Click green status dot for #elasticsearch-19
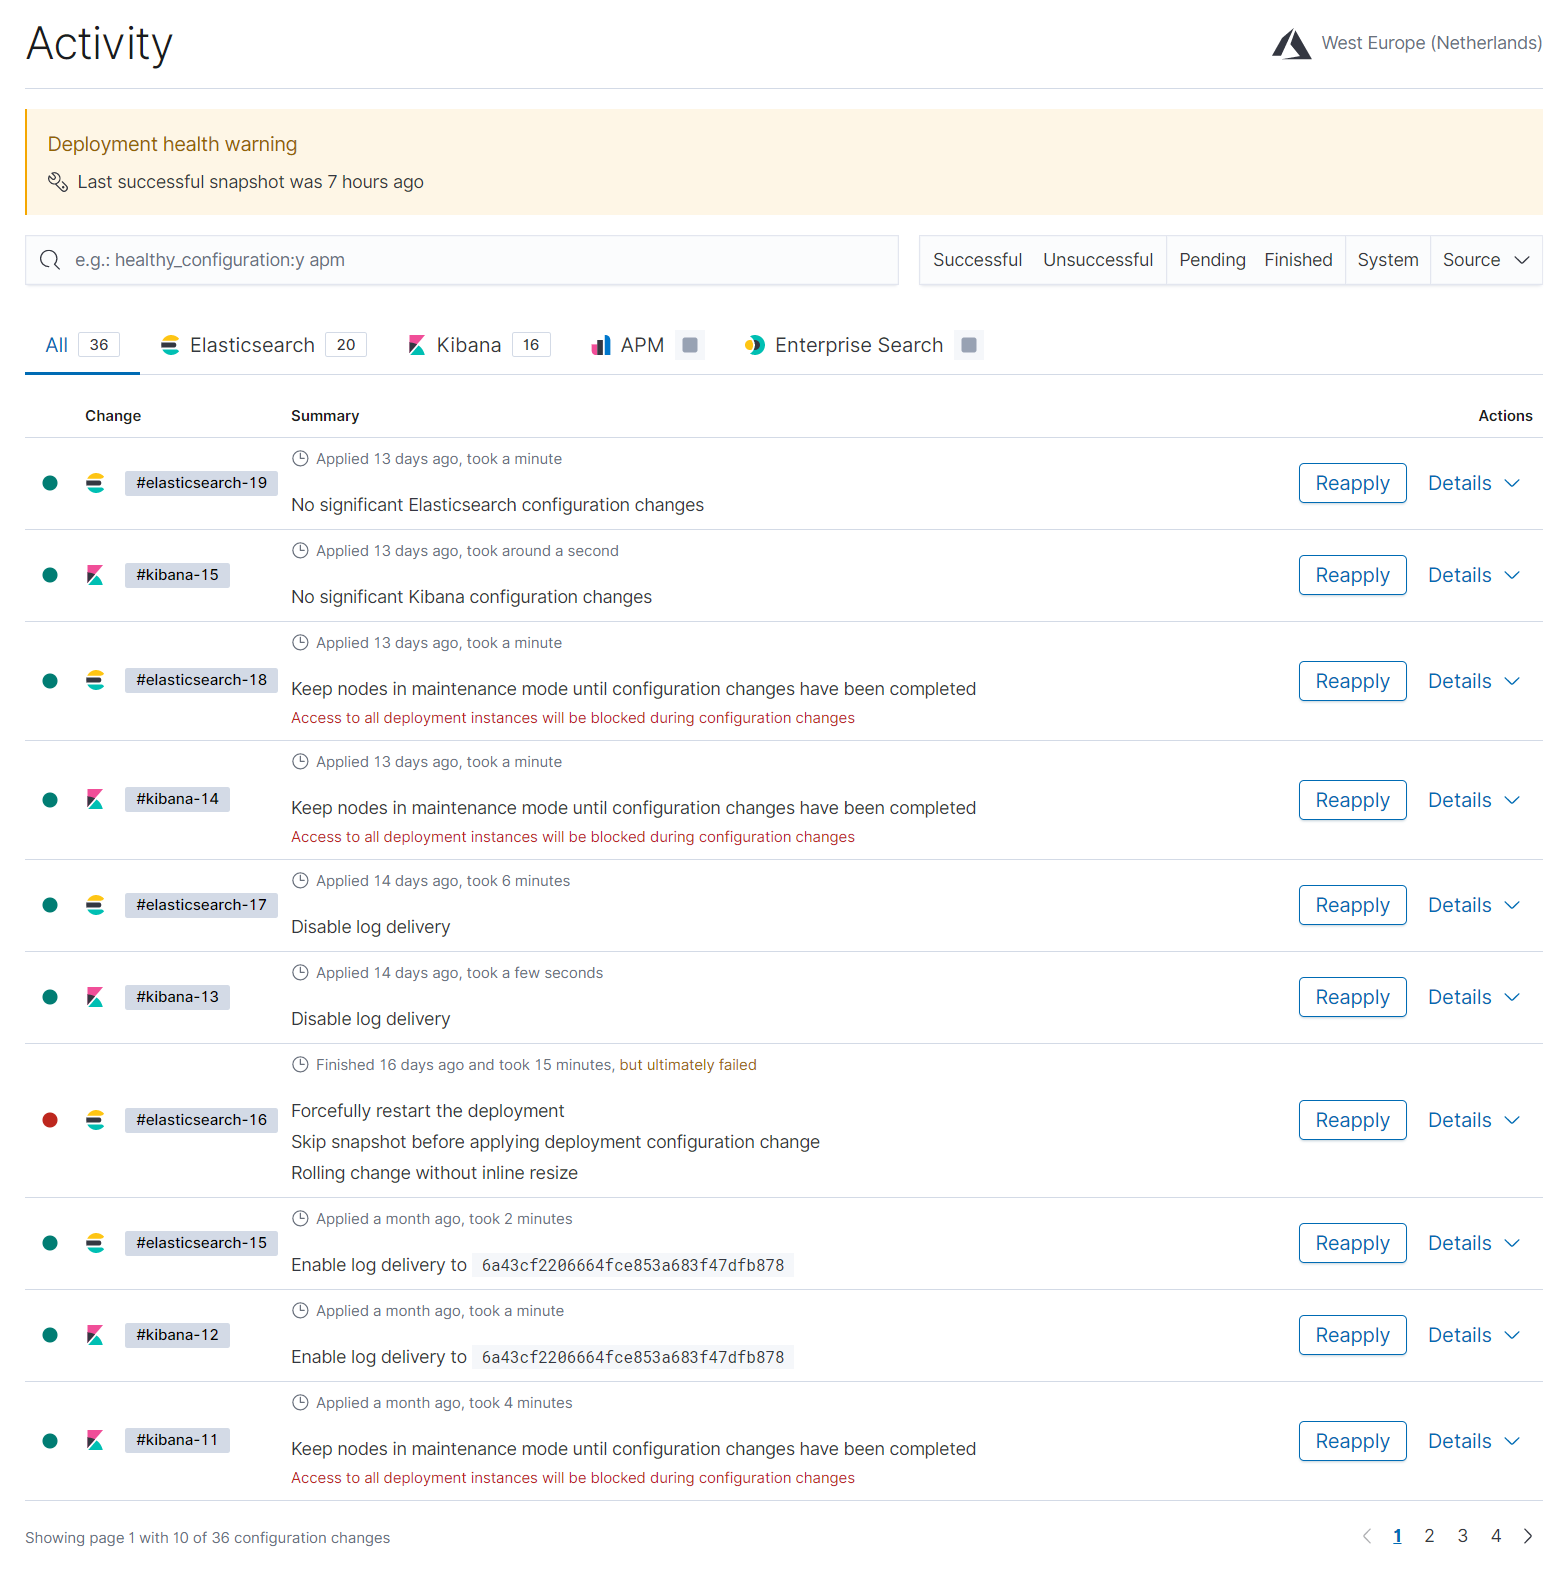Image resolution: width=1559 pixels, height=1584 pixels. tap(50, 483)
